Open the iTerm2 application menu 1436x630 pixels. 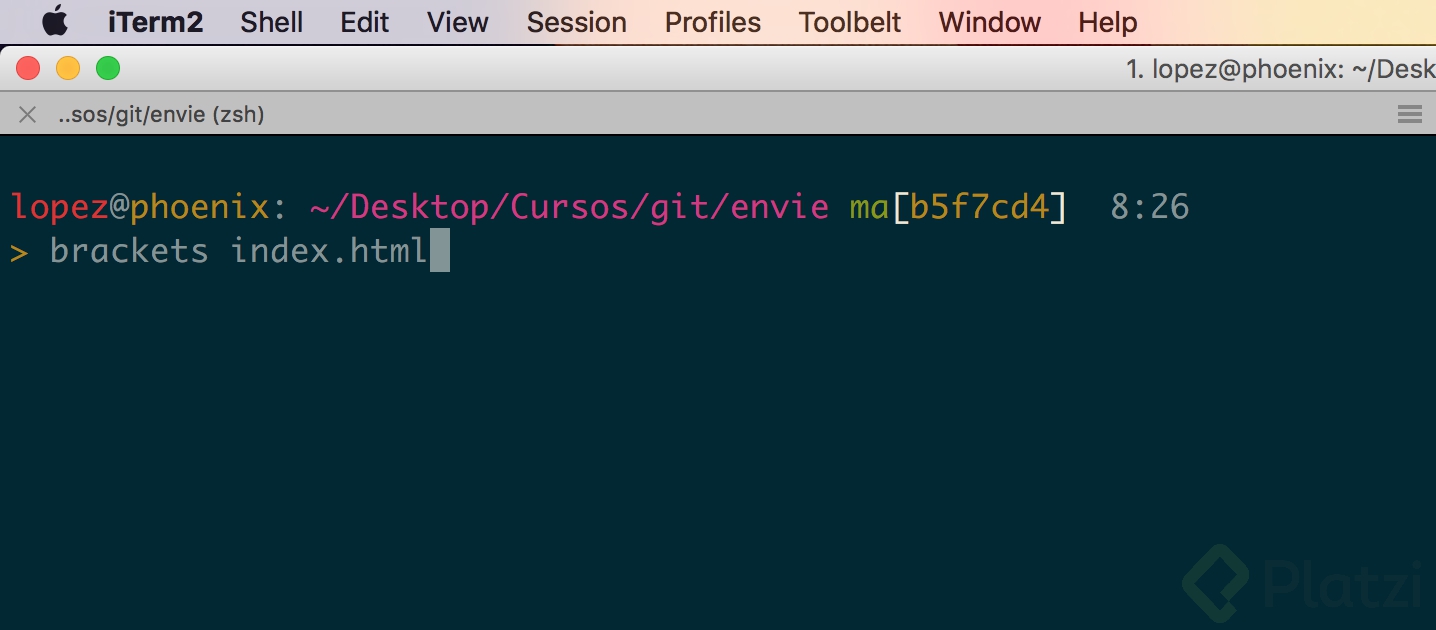point(155,22)
